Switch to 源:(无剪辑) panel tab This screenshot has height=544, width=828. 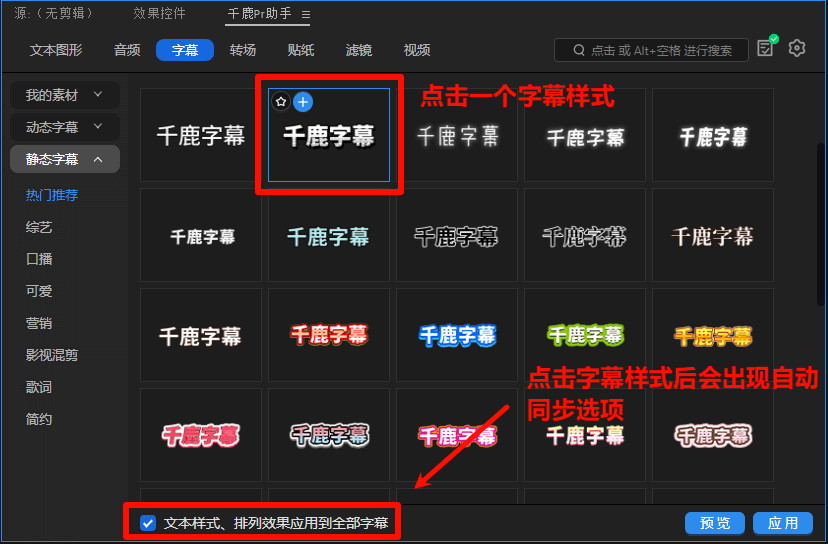click(54, 13)
